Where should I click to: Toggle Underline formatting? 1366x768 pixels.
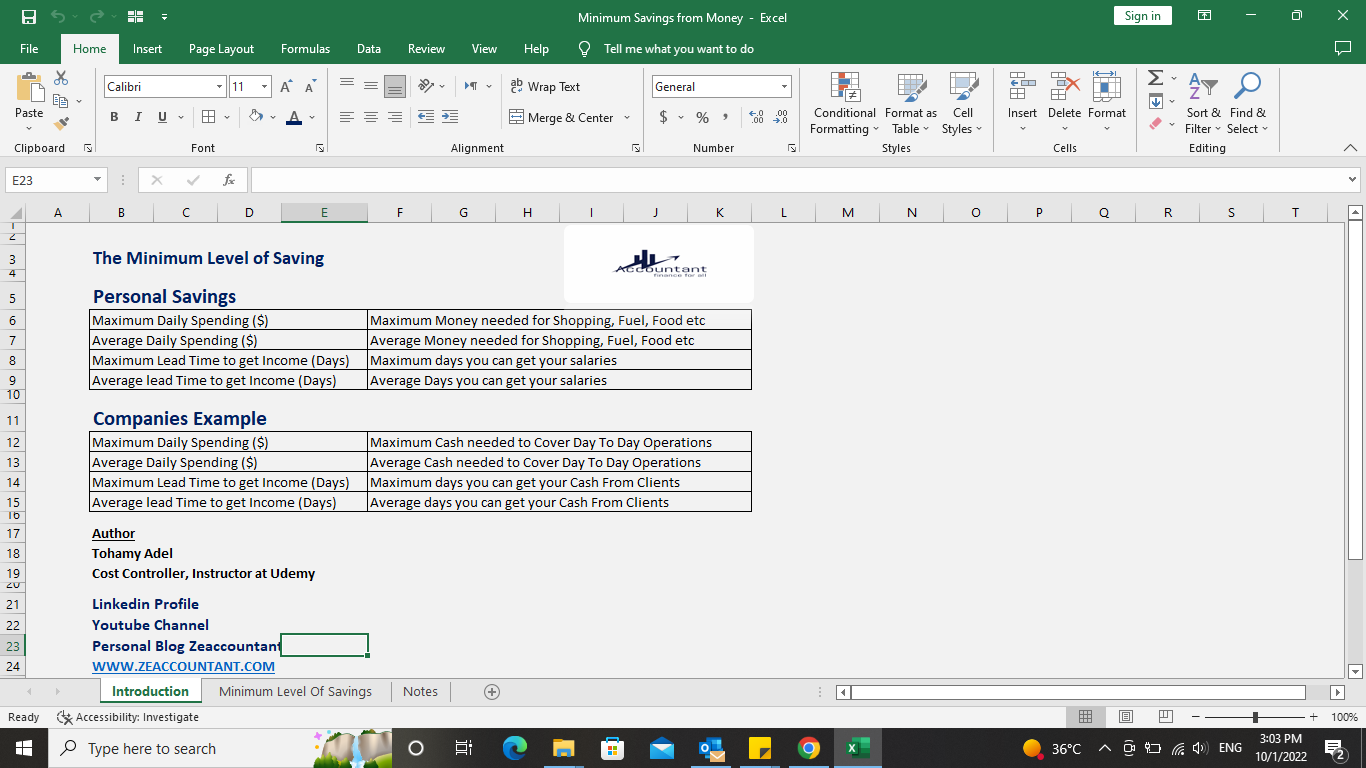coord(162,117)
